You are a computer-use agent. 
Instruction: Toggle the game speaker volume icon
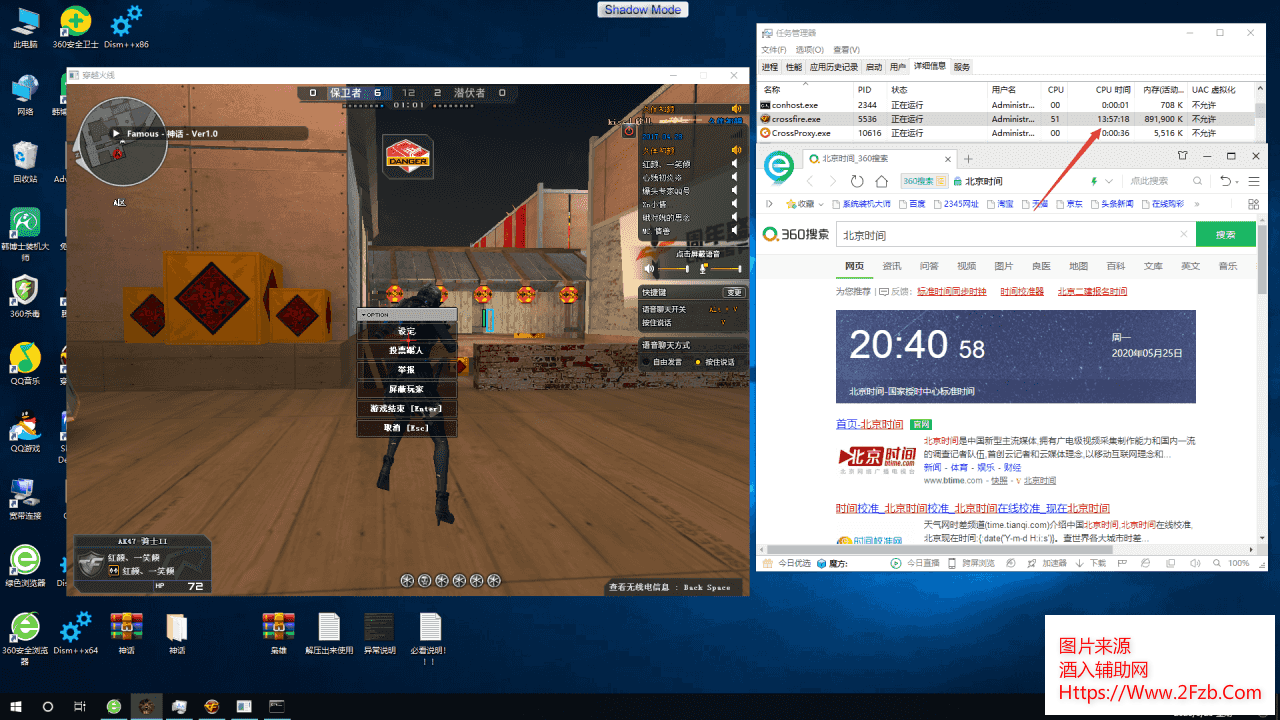click(x=650, y=269)
